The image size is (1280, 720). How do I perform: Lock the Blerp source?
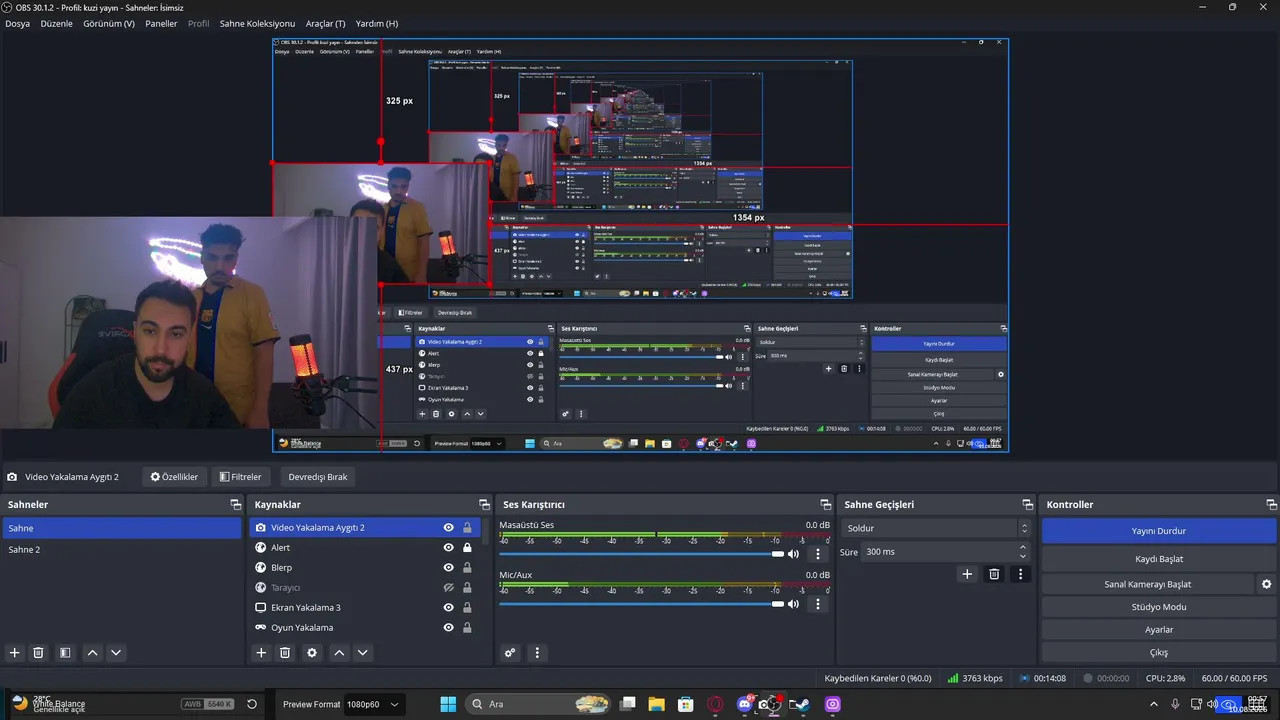[x=467, y=568]
